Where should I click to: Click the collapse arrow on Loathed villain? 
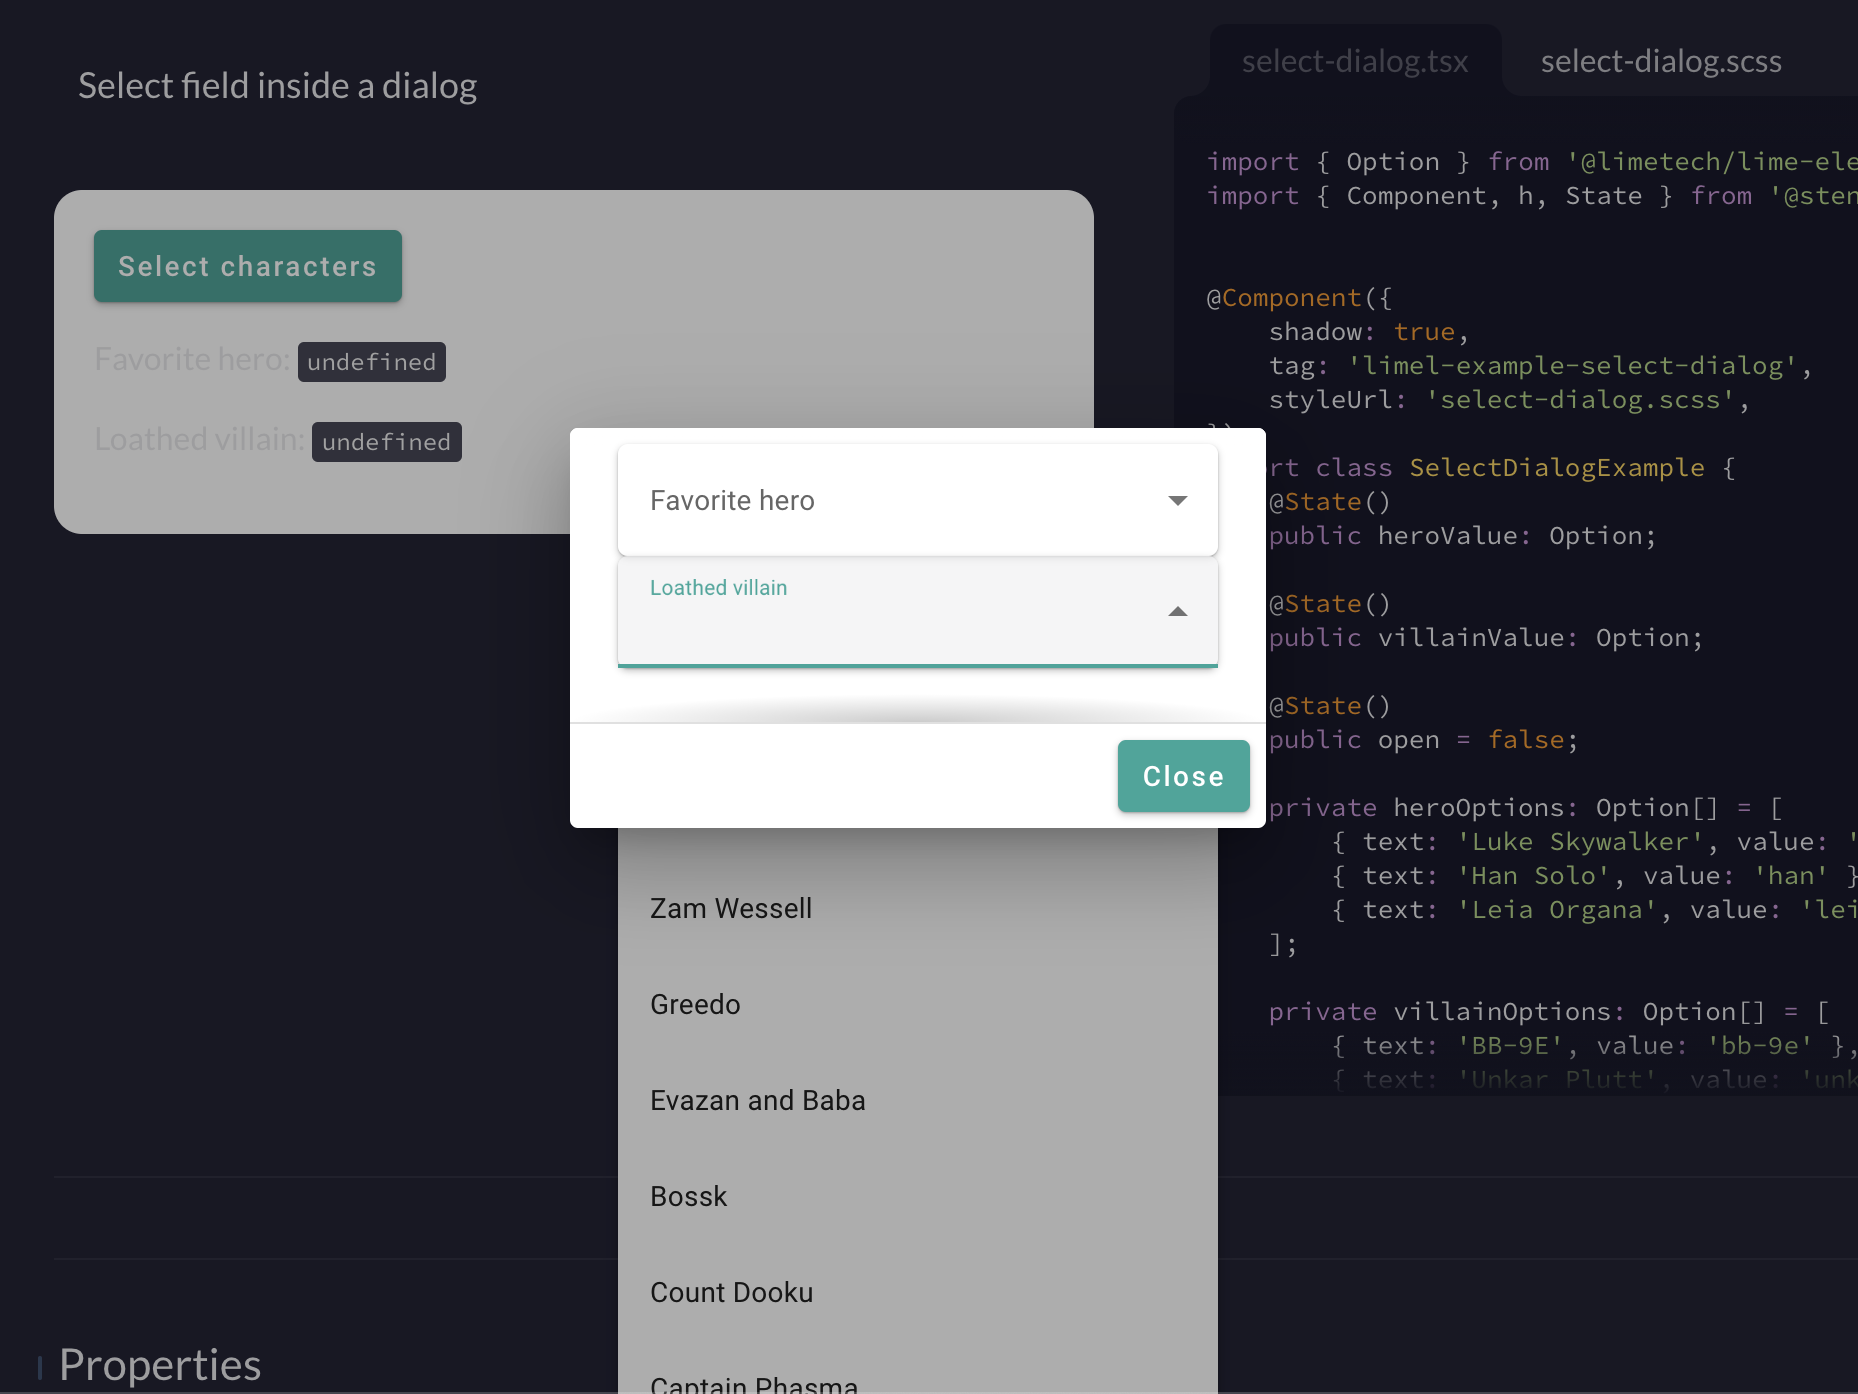[1178, 611]
